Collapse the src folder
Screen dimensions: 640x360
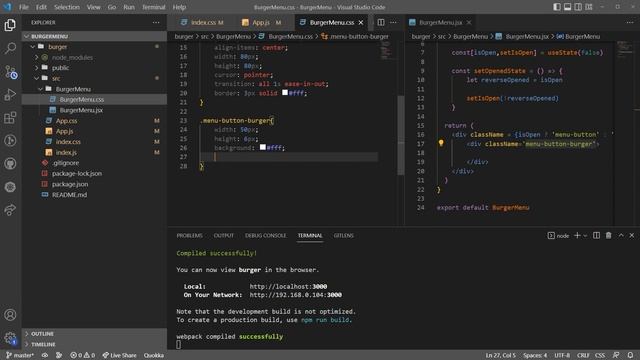(x=37, y=78)
